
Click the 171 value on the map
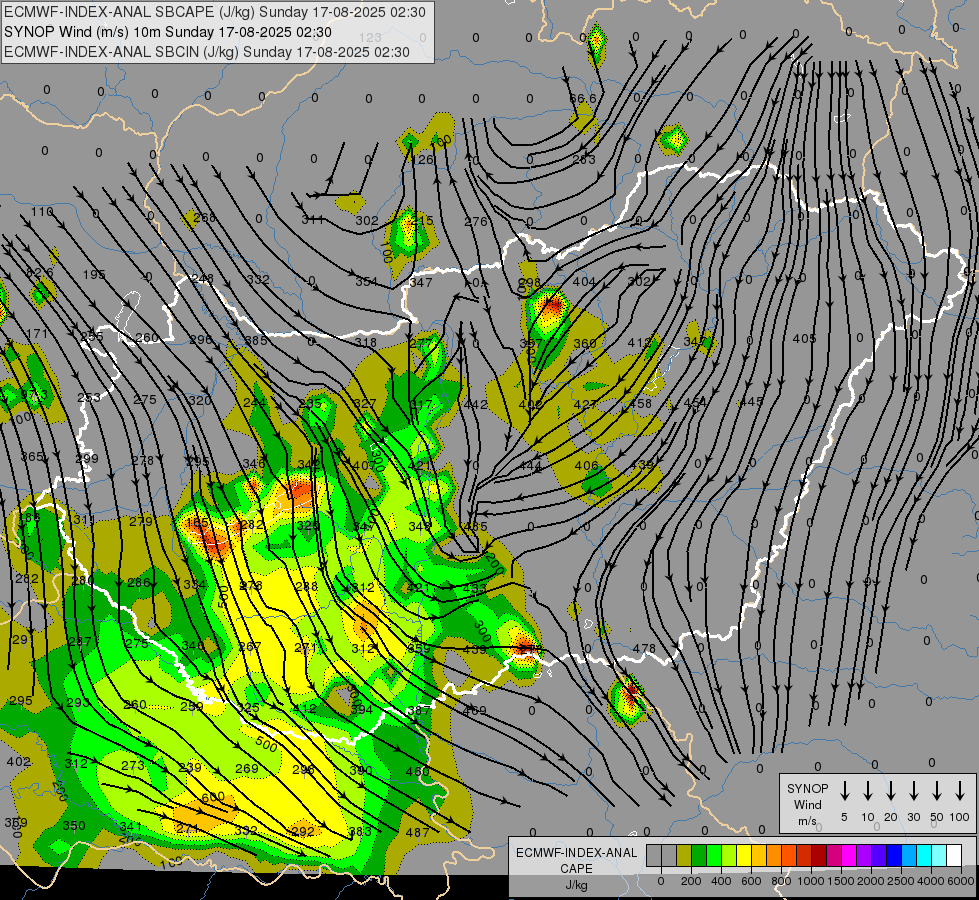point(37,334)
